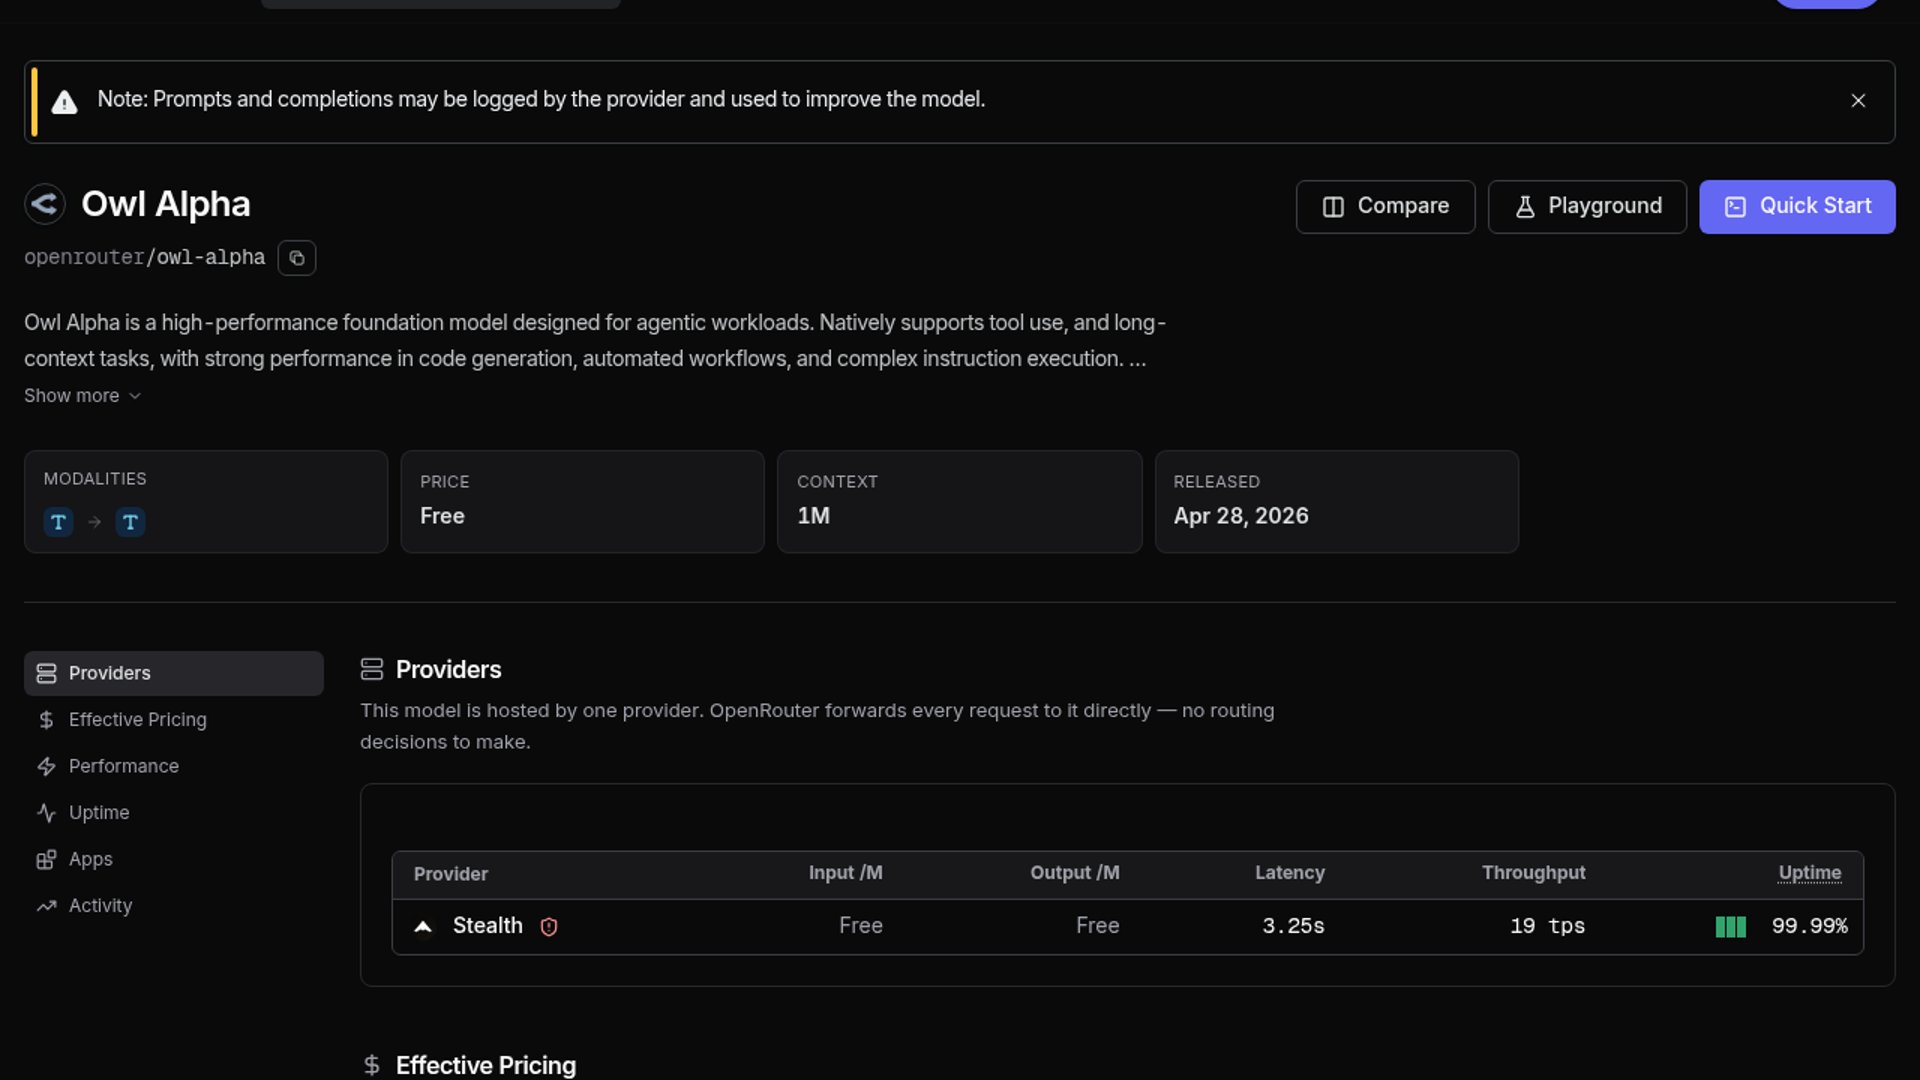1920x1080 pixels.
Task: Click the input text modality icon
Action: coord(58,522)
